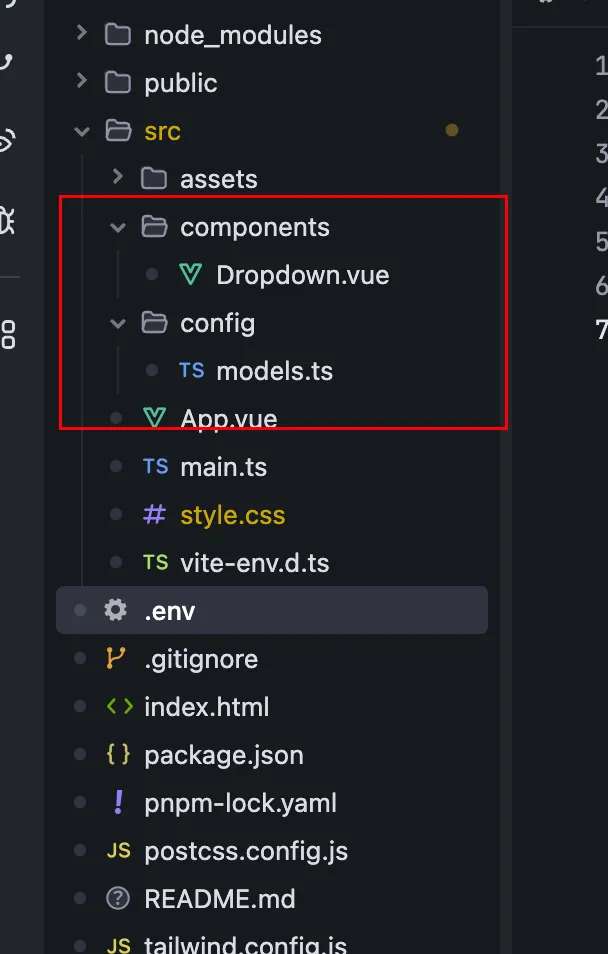Click the exclamation icon beside pnpm-lock.yaml
608x954 pixels.
pos(118,803)
